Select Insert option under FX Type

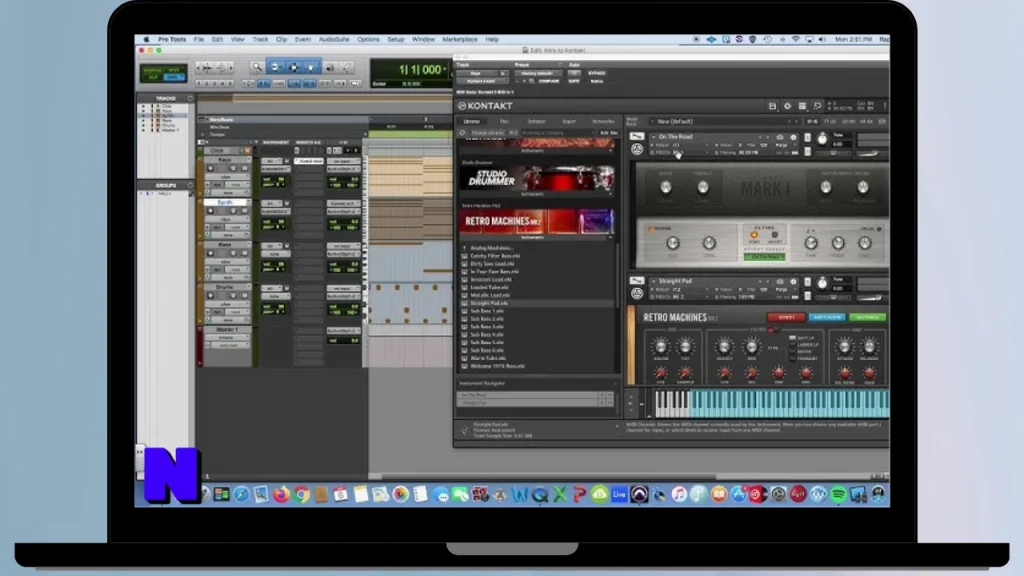tap(775, 236)
